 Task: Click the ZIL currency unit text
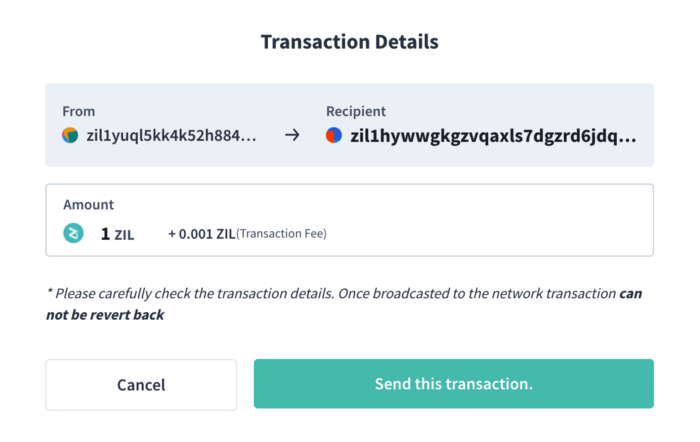point(125,235)
